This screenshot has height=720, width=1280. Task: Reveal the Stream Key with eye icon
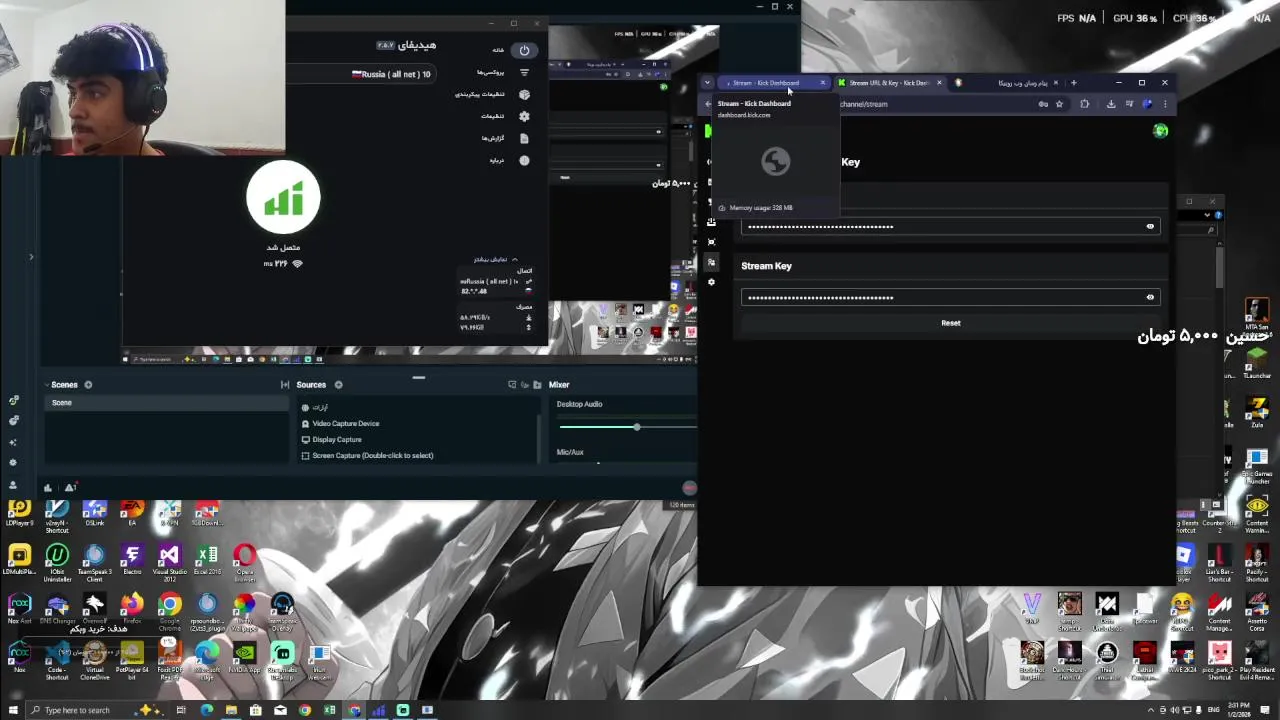(1150, 297)
